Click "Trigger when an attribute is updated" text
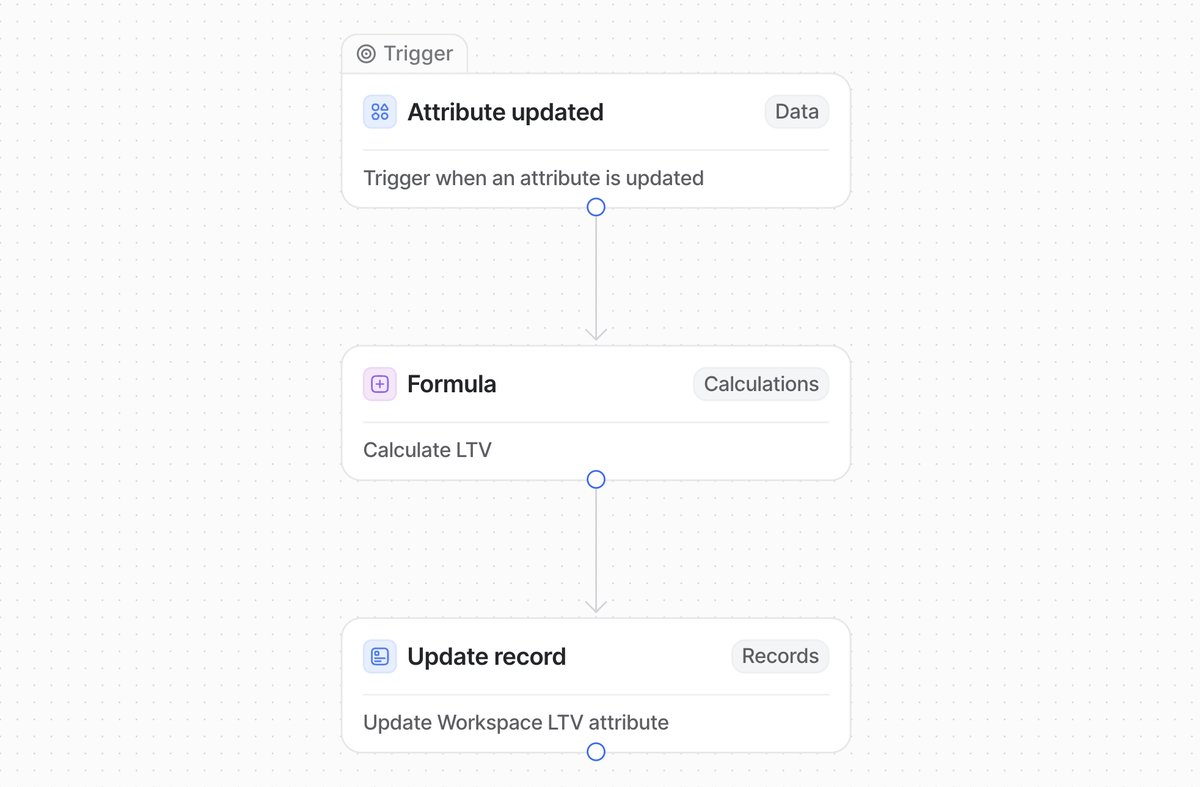The height and width of the screenshot is (787, 1200). 533,178
